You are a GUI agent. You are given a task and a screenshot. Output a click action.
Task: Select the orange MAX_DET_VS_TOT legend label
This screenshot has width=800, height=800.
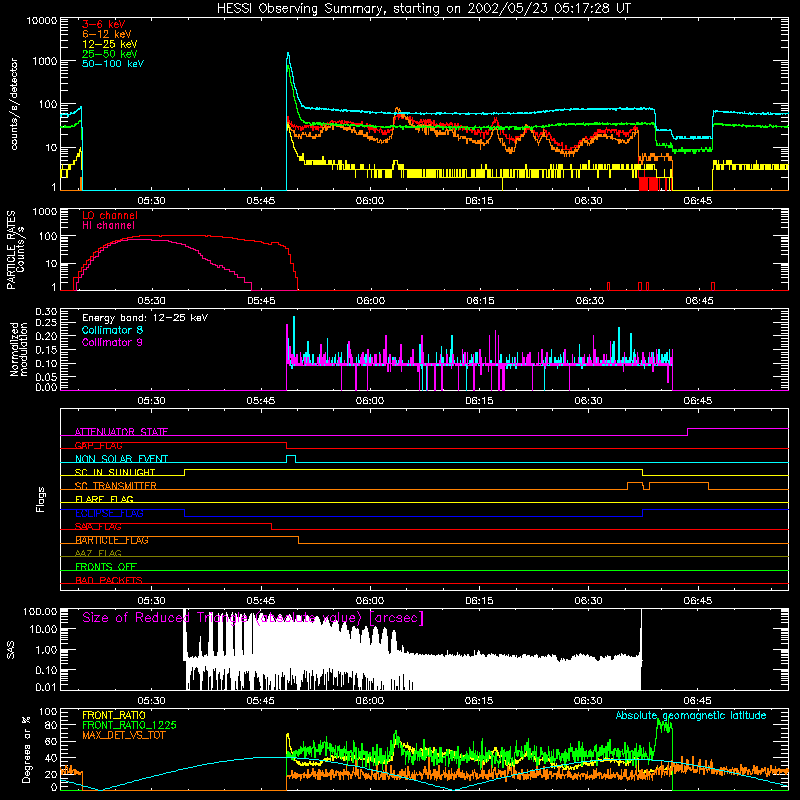123,735
